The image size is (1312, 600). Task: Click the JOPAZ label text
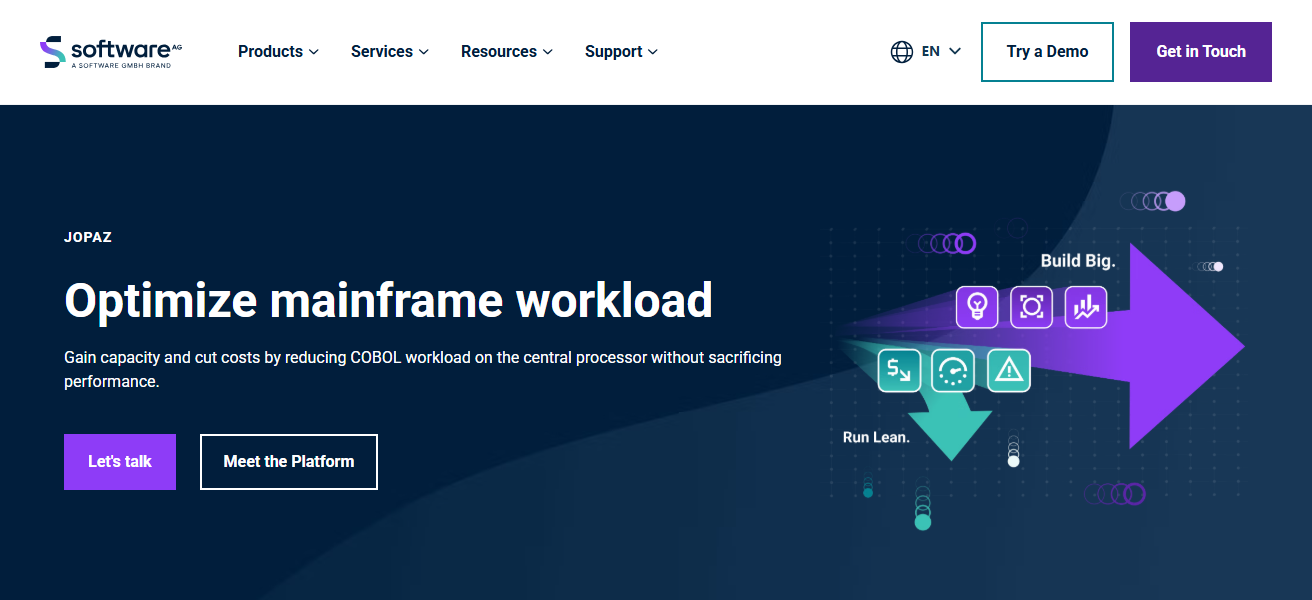click(x=88, y=237)
